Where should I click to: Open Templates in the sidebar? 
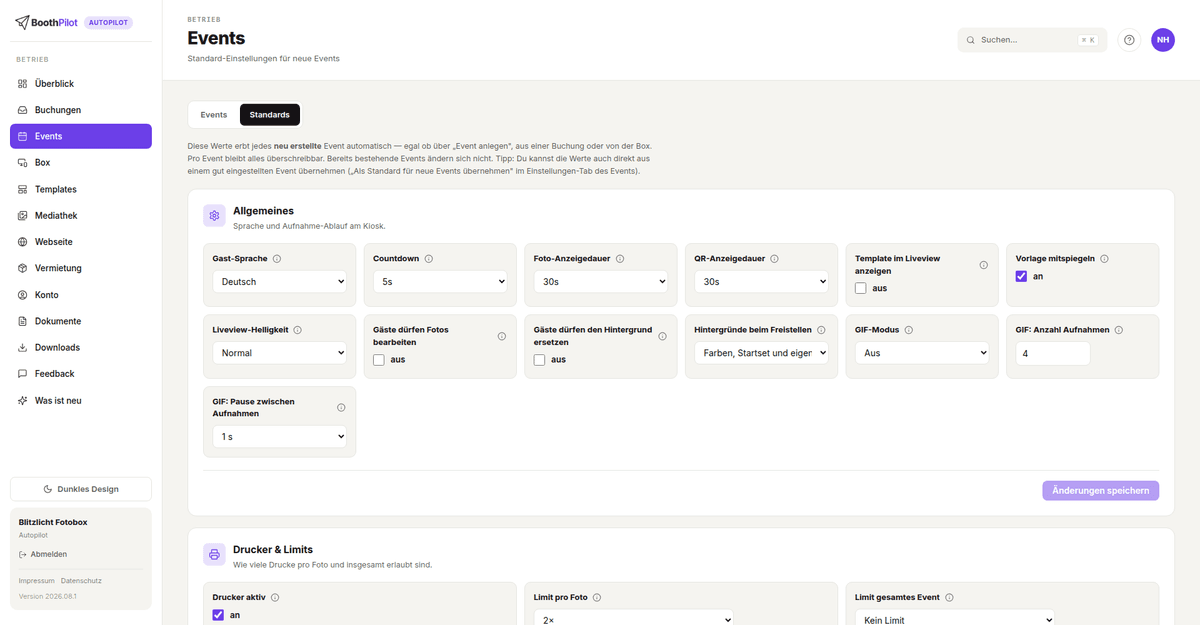(x=81, y=189)
